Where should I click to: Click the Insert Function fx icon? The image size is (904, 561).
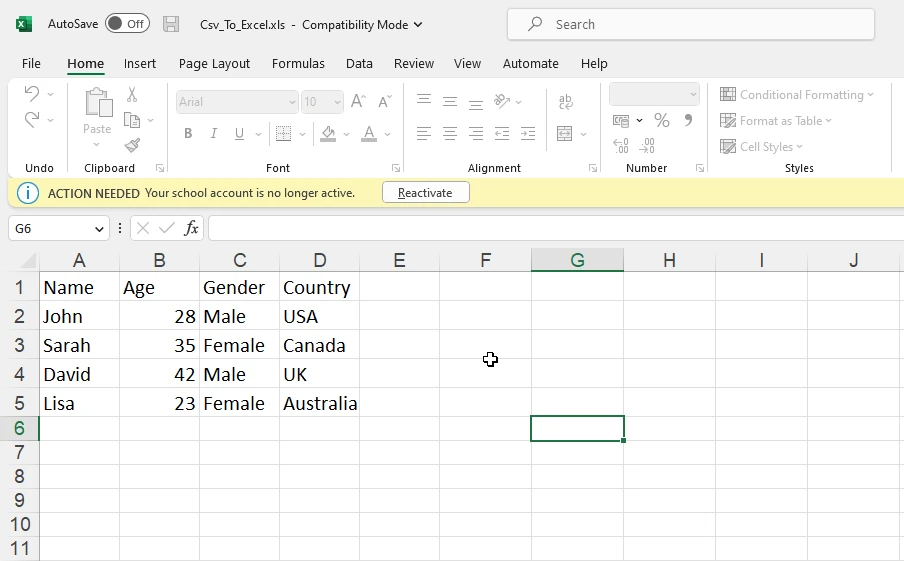[x=191, y=228]
